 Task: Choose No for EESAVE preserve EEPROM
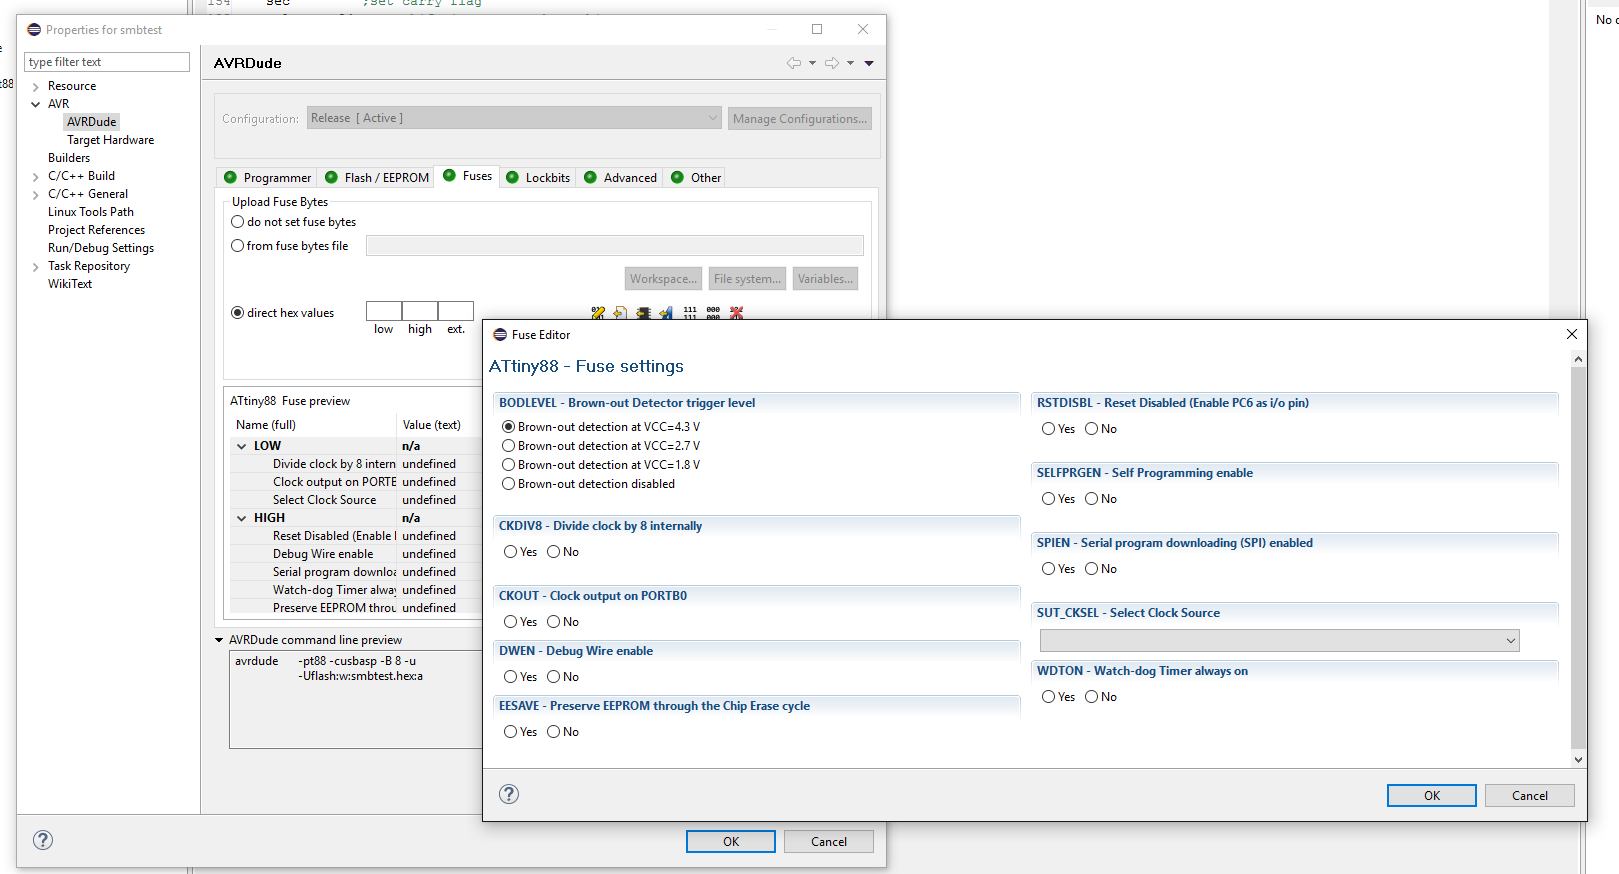pyautogui.click(x=553, y=732)
